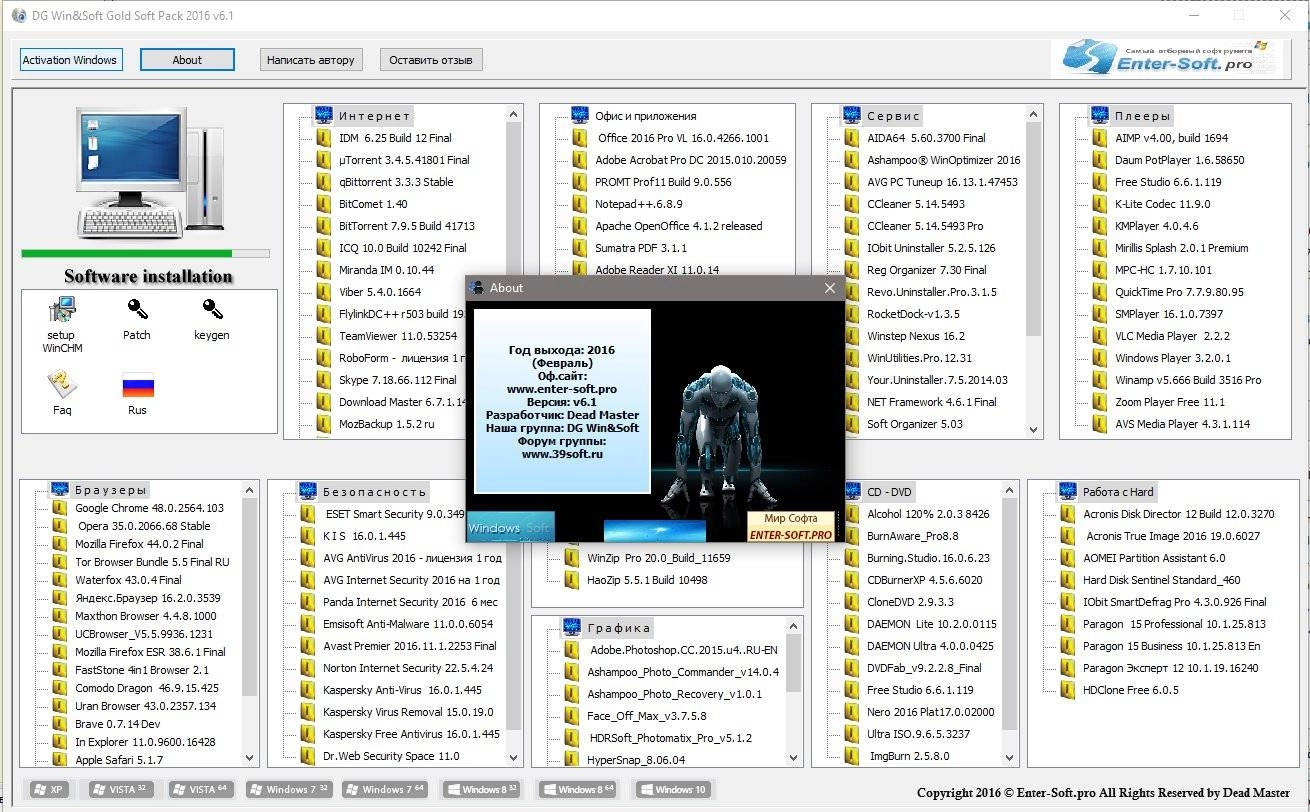Click the icon beside Alcohol 120%
Image resolution: width=1310 pixels, height=812 pixels.
tap(851, 514)
